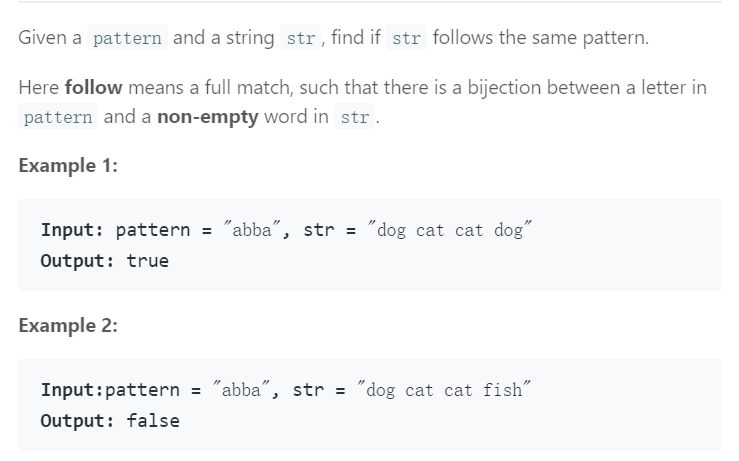Click "Output:" label in Example 2 block

(77, 420)
